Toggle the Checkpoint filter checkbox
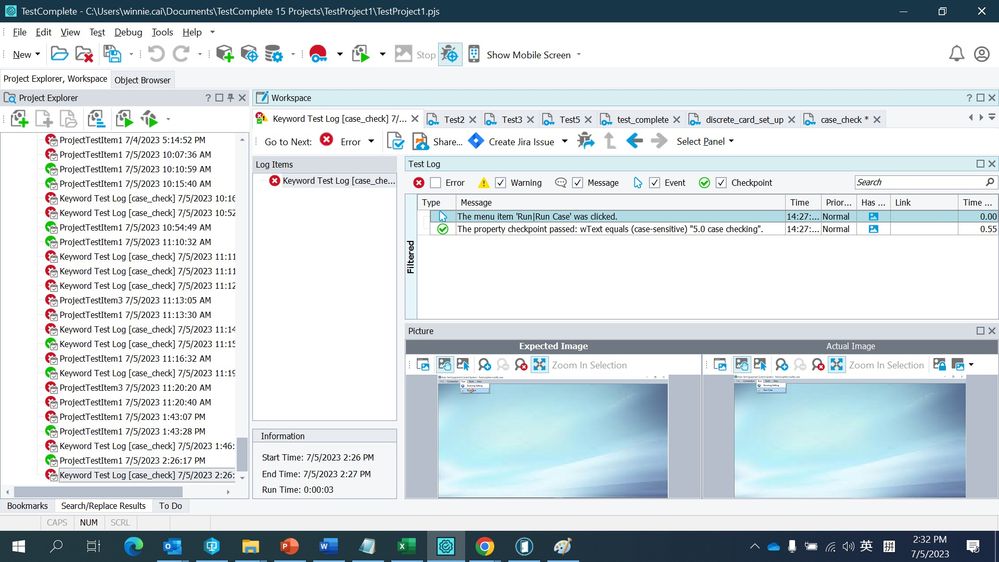The height and width of the screenshot is (562, 999). 721,183
